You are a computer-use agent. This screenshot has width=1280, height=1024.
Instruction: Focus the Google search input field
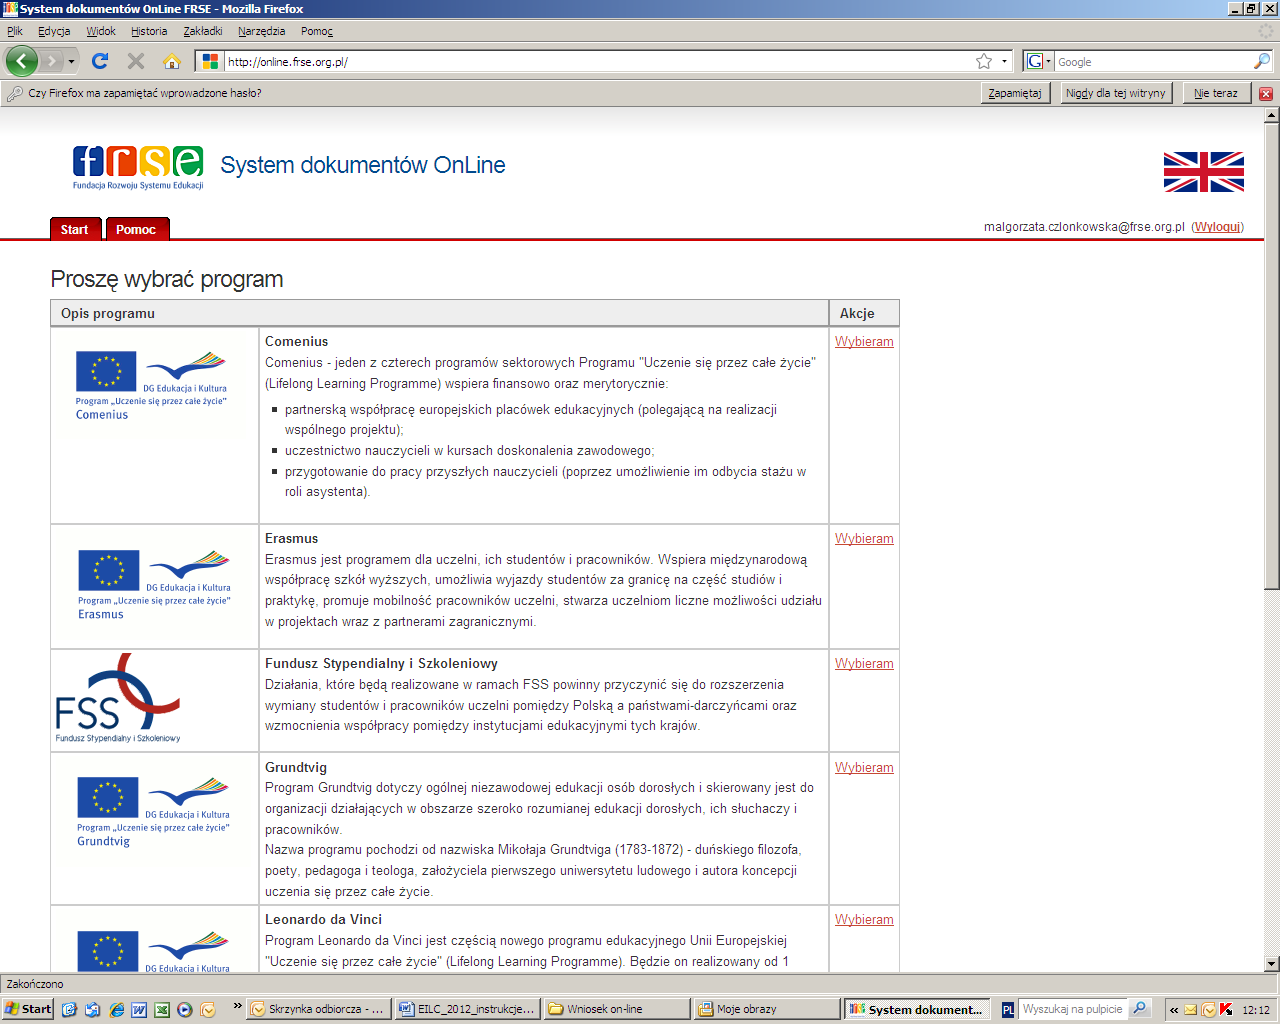pyautogui.click(x=1153, y=62)
